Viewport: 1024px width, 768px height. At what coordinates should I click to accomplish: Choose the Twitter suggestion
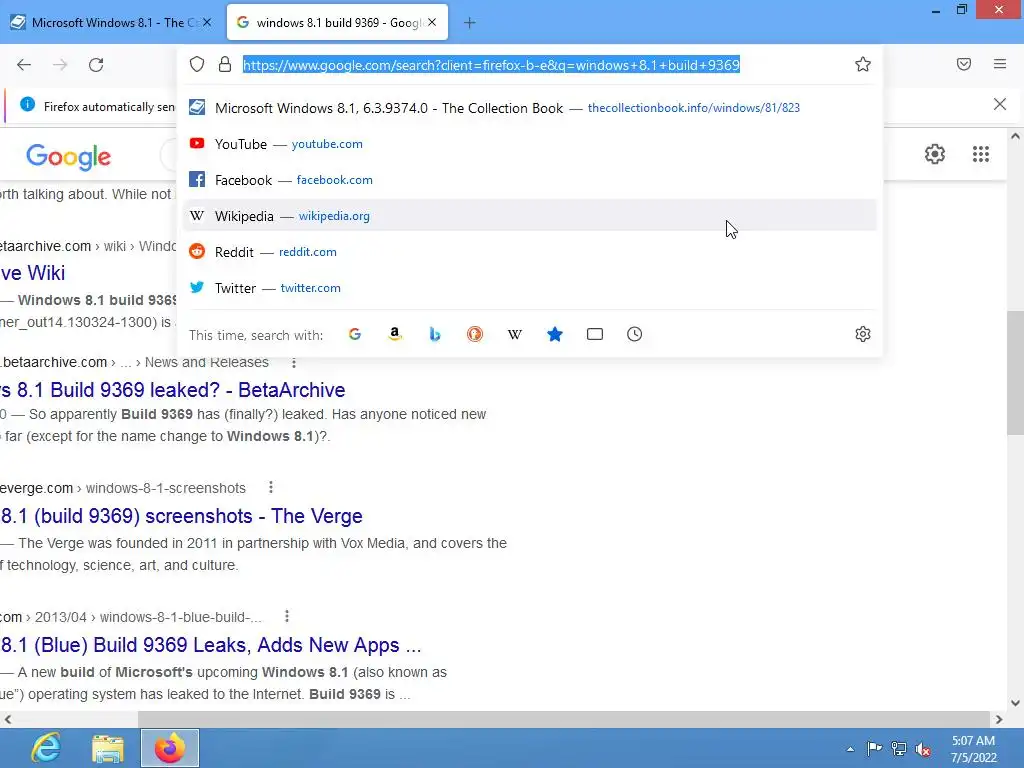530,287
